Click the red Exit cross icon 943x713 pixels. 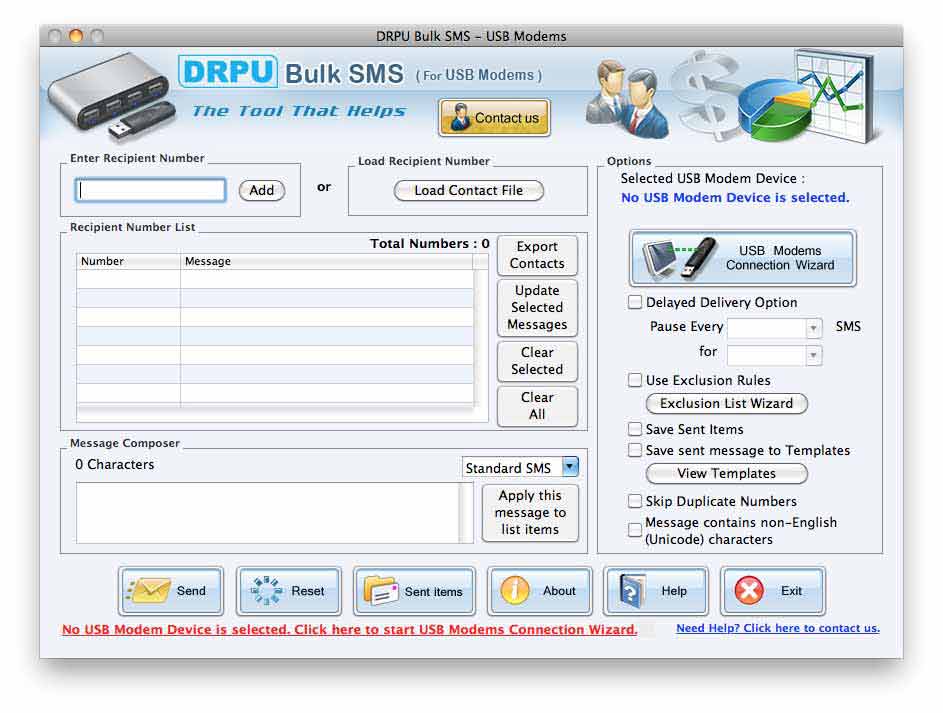749,591
